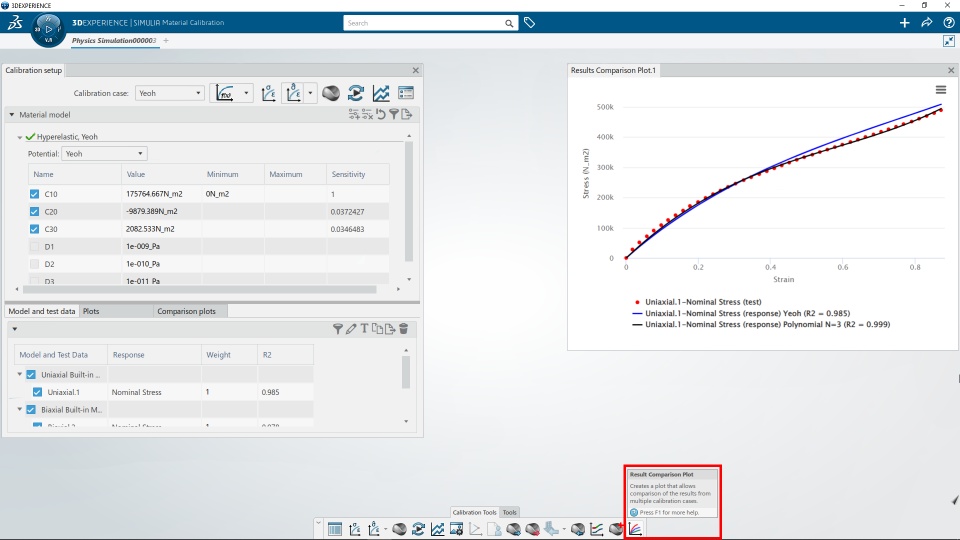
Task: Click the settings list panel icon in setup
Action: pyautogui.click(x=406, y=93)
